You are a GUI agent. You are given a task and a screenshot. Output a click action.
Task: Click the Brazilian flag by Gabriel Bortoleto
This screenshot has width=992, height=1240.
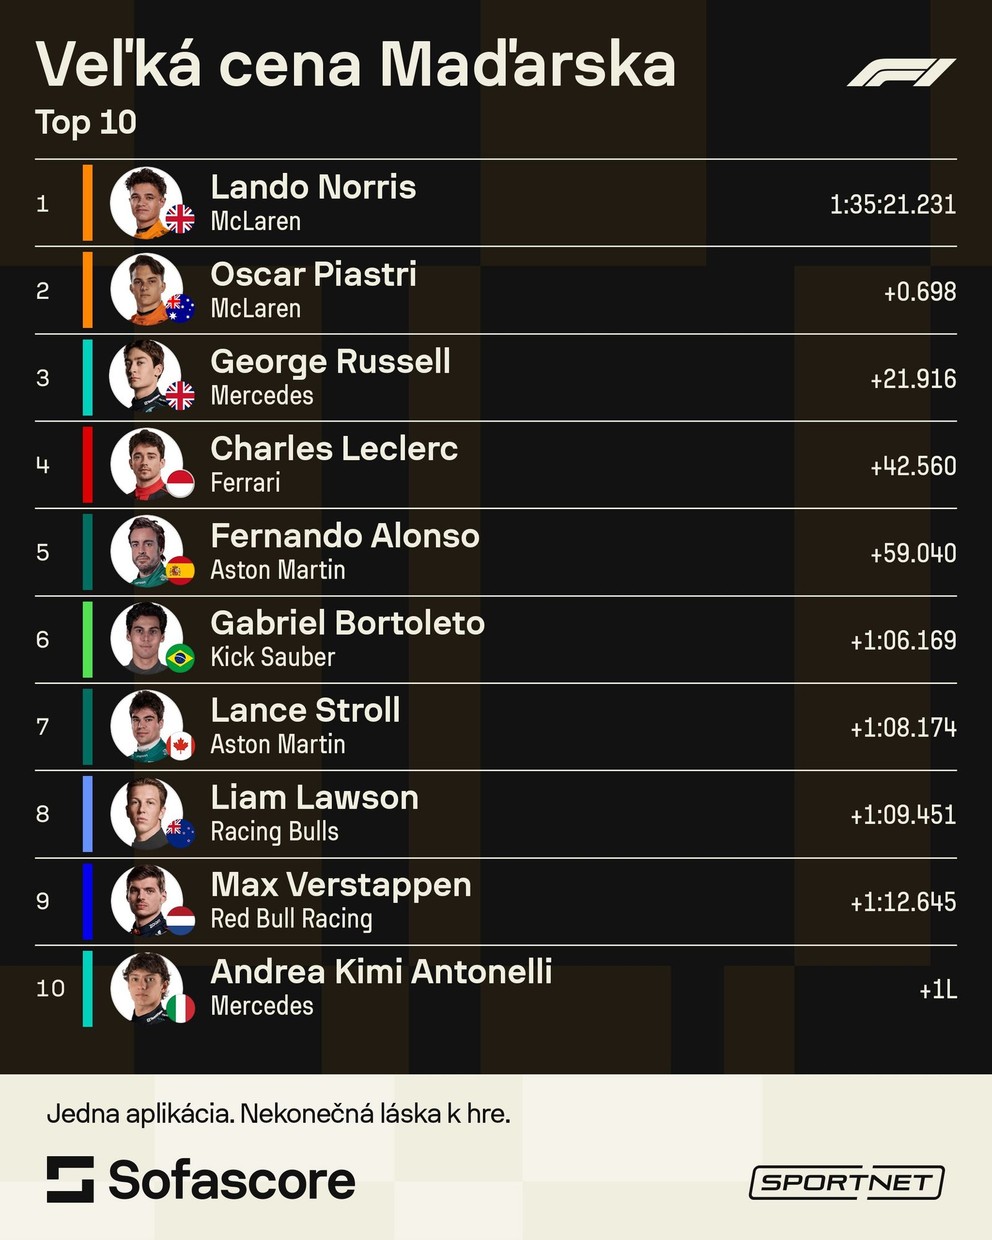pyautogui.click(x=180, y=658)
